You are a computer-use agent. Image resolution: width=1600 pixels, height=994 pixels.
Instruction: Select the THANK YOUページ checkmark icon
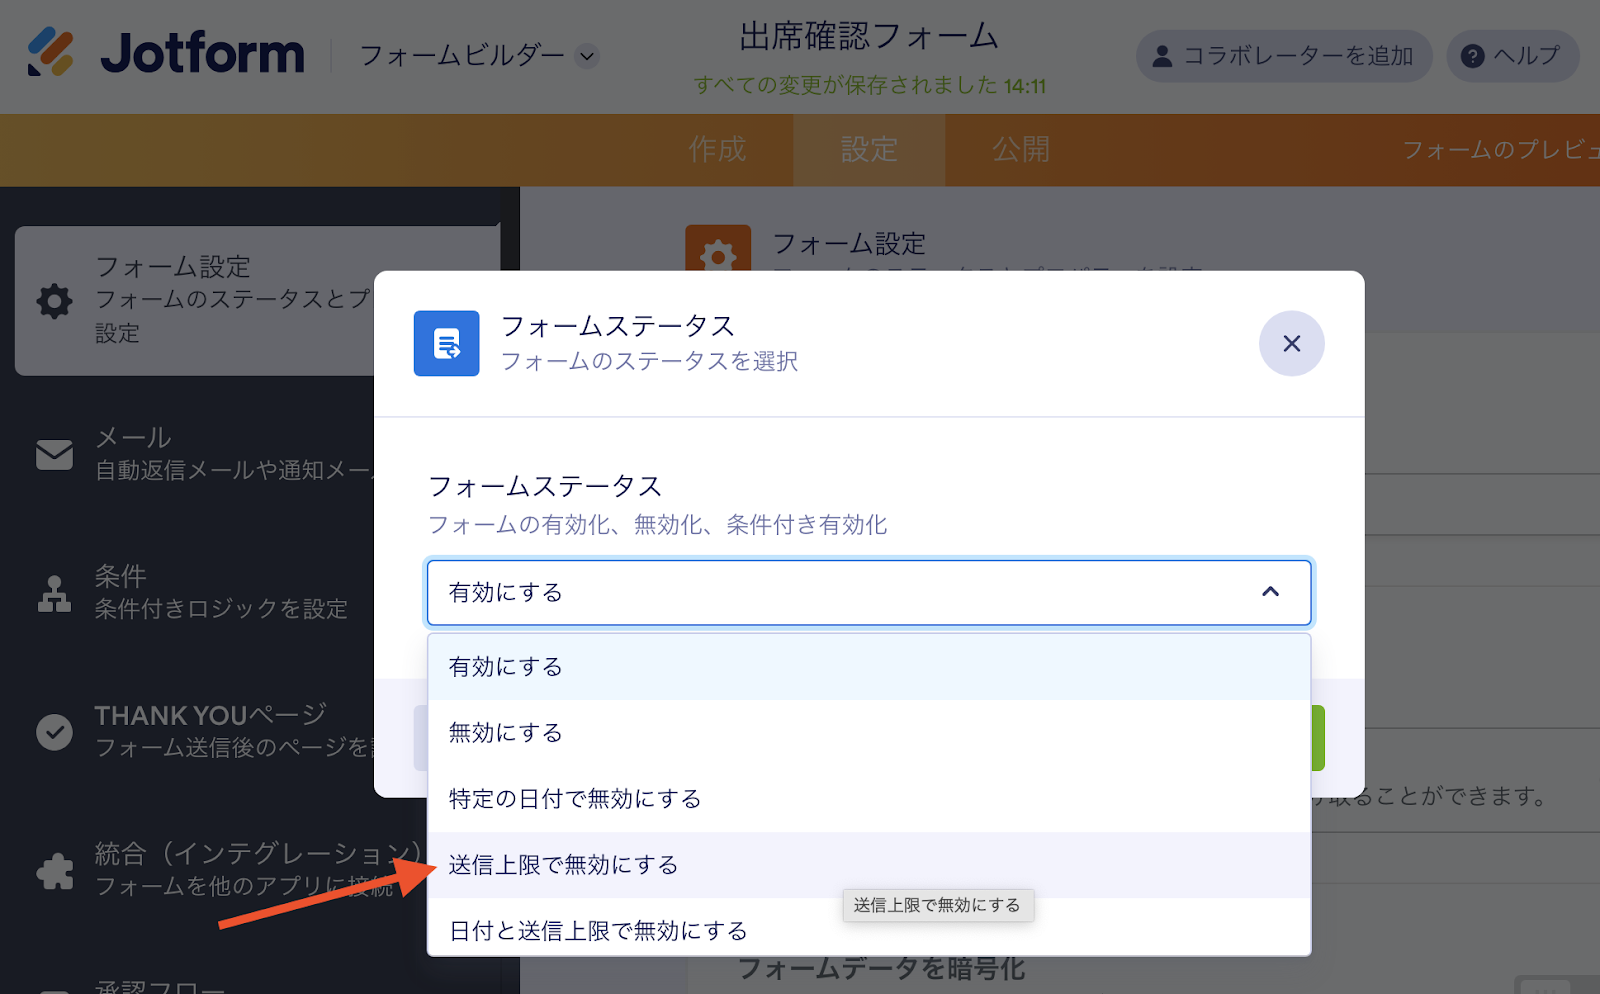point(55,732)
